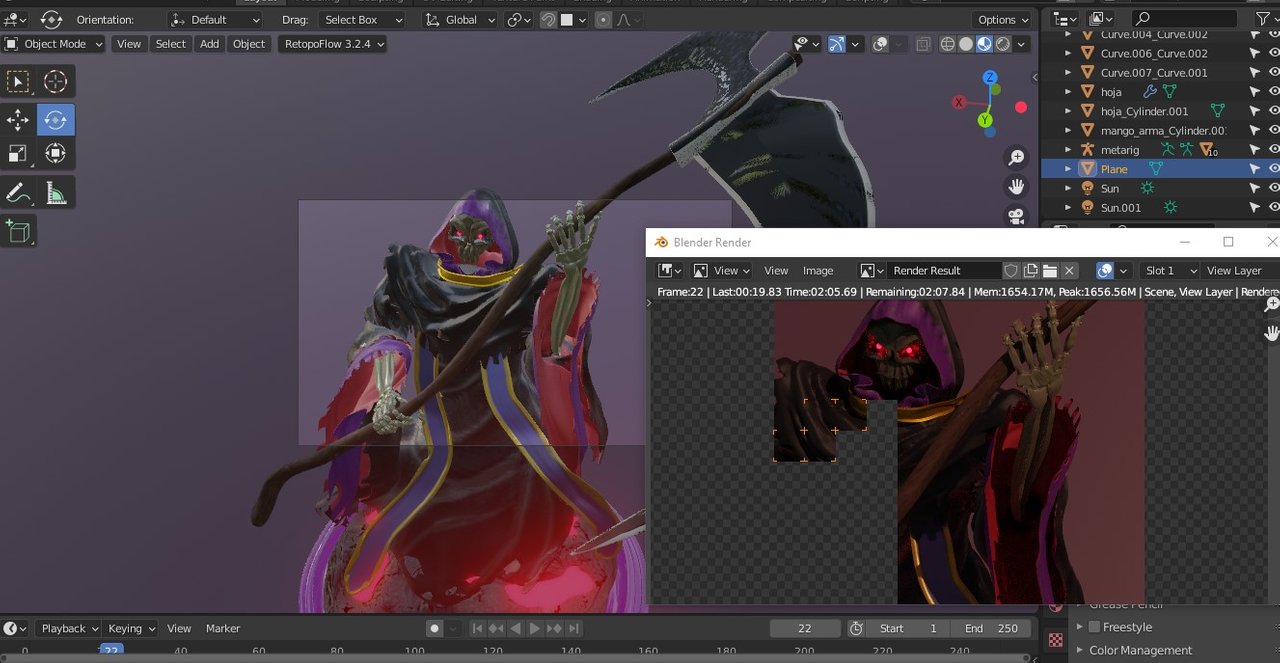Screen dimensions: 1280x663
Task: Toggle show gizmo button in viewport header
Action: (836, 44)
